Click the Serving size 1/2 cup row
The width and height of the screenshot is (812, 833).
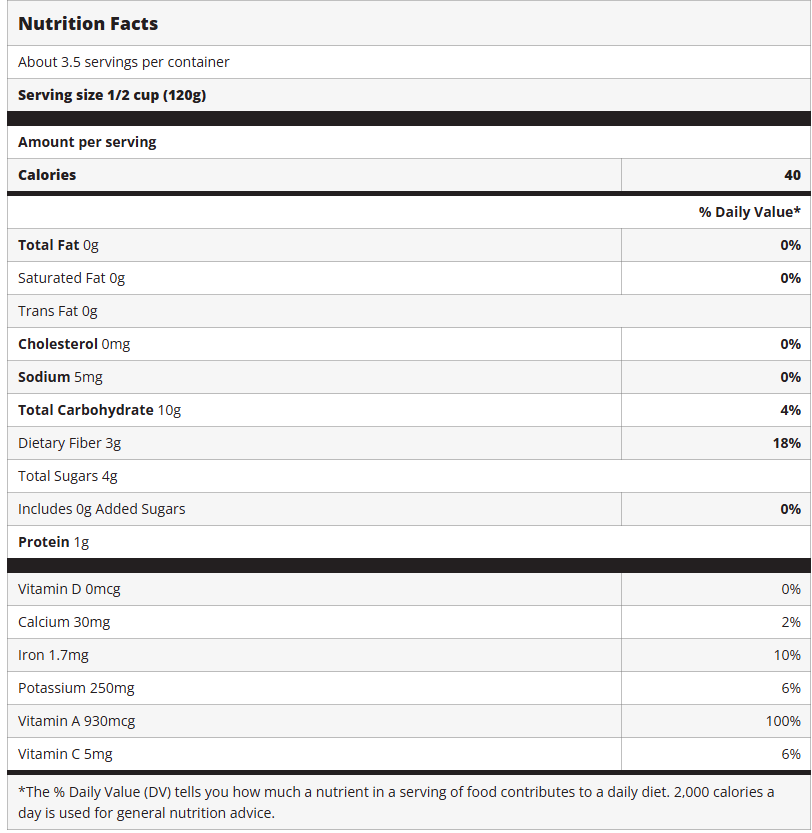[112, 95]
